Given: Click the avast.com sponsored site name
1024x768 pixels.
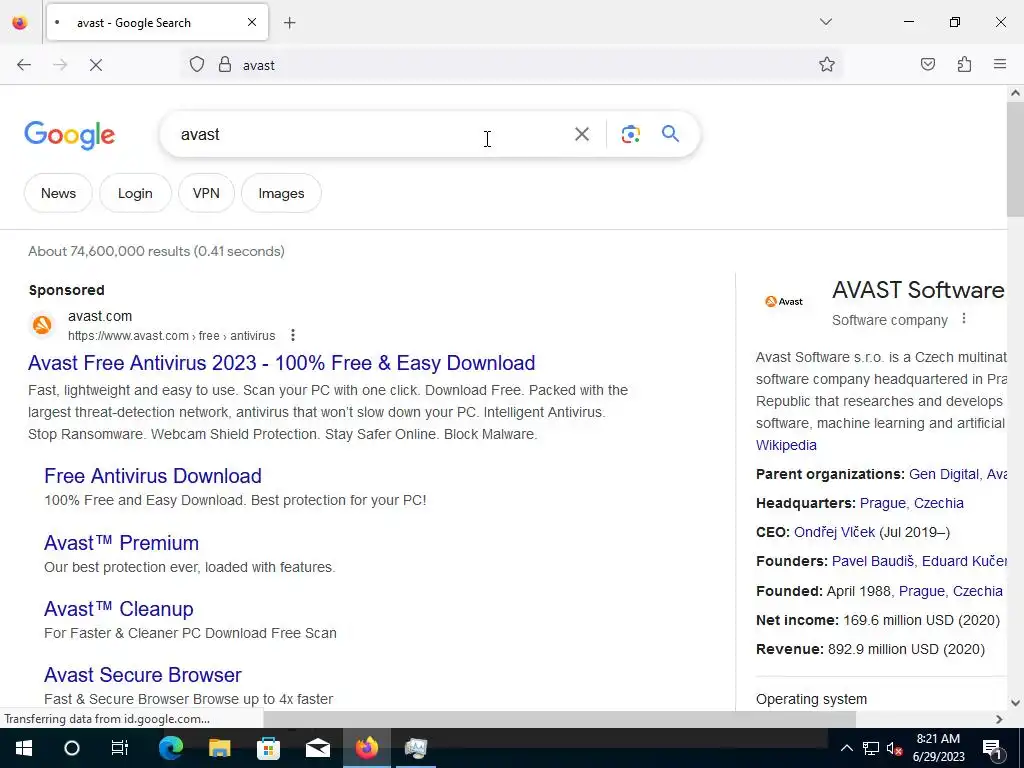Looking at the screenshot, I should coord(100,317).
